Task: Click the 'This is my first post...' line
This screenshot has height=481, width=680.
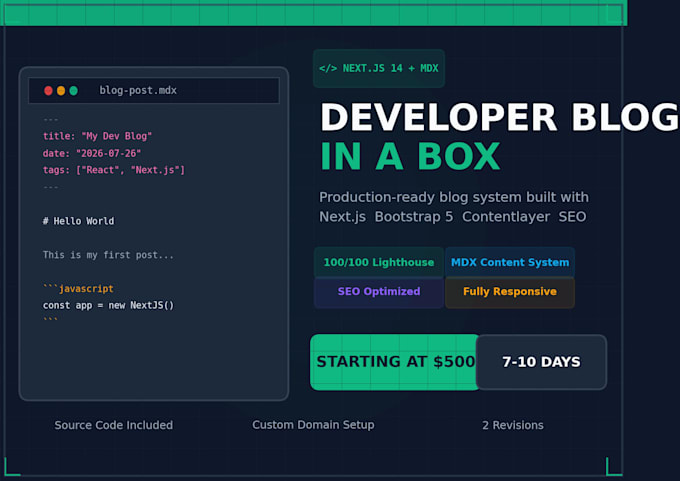Action: pyautogui.click(x=108, y=255)
